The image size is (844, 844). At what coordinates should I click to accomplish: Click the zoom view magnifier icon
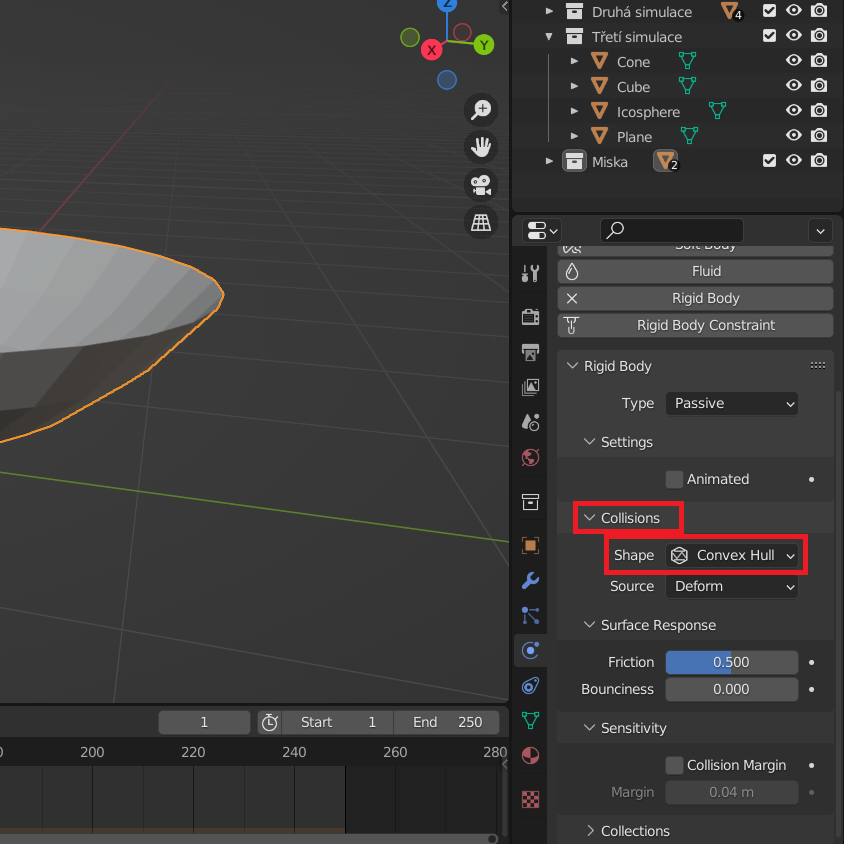(482, 110)
